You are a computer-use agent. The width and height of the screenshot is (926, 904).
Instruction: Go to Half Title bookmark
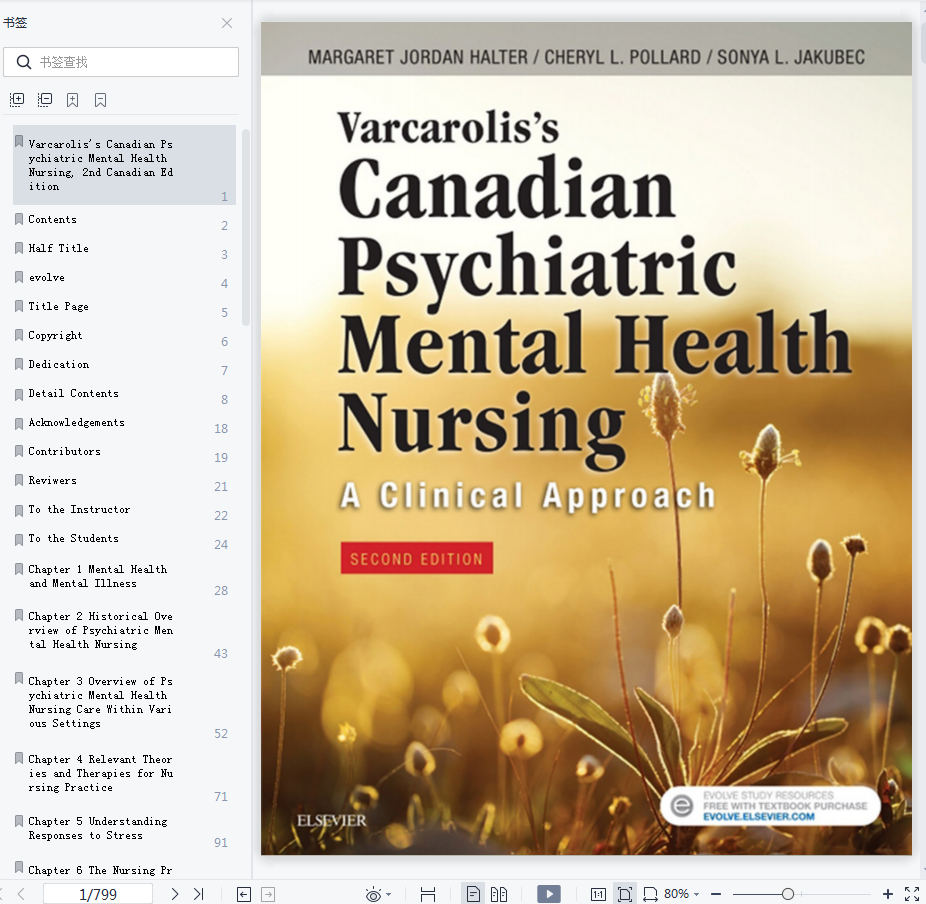click(x=58, y=249)
